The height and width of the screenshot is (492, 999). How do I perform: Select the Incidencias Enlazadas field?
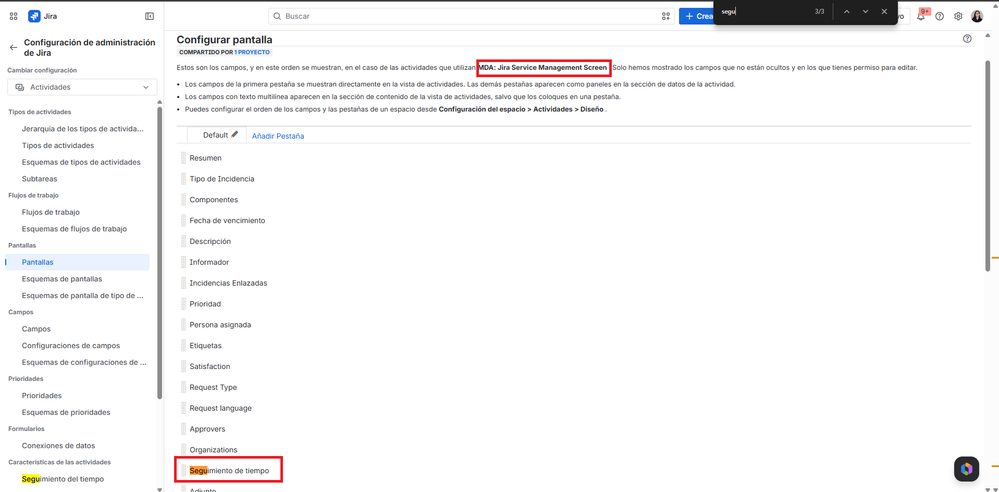click(228, 283)
